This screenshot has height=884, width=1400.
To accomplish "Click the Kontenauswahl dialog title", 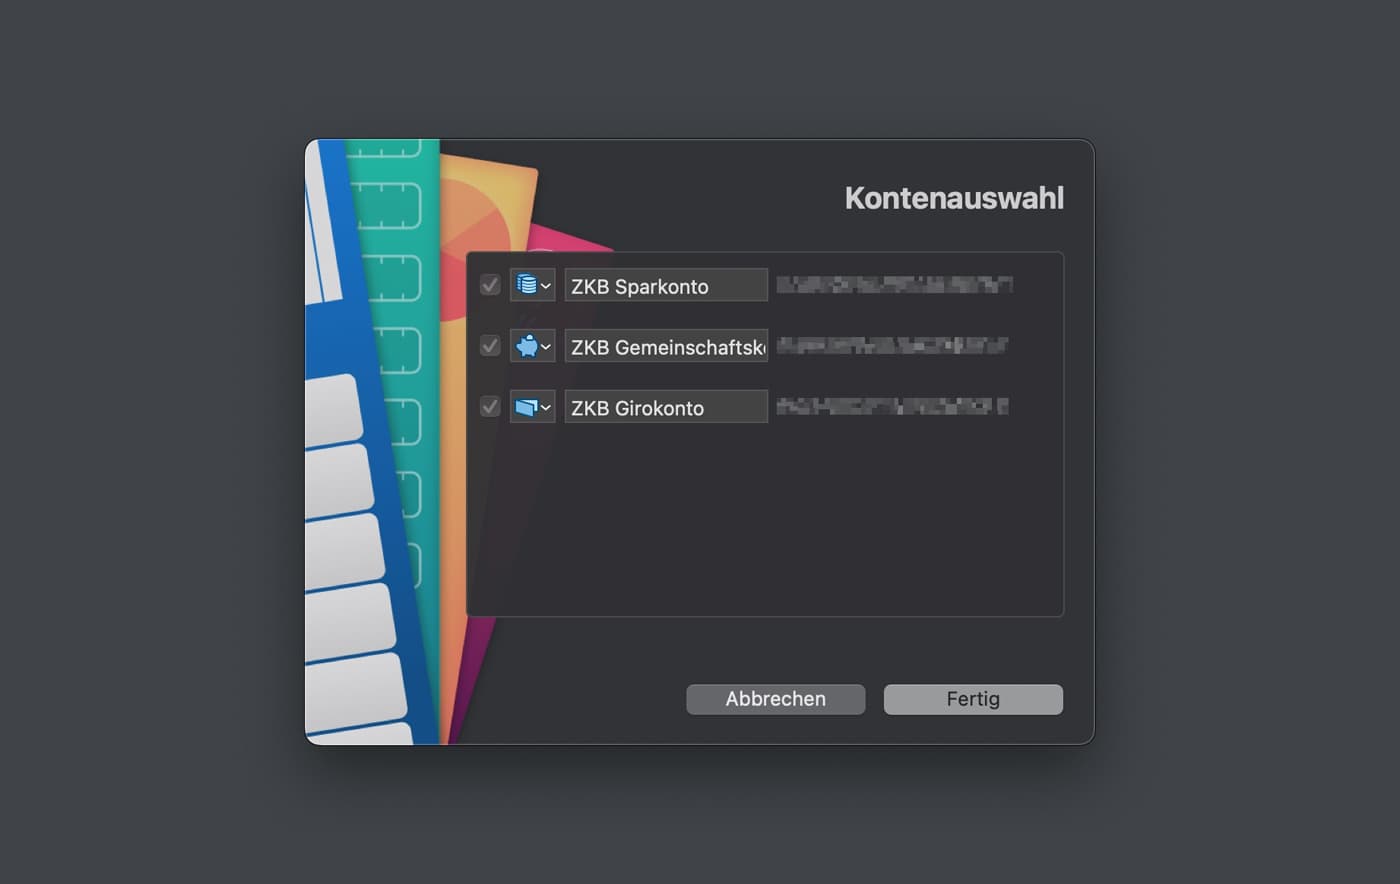I will point(954,198).
